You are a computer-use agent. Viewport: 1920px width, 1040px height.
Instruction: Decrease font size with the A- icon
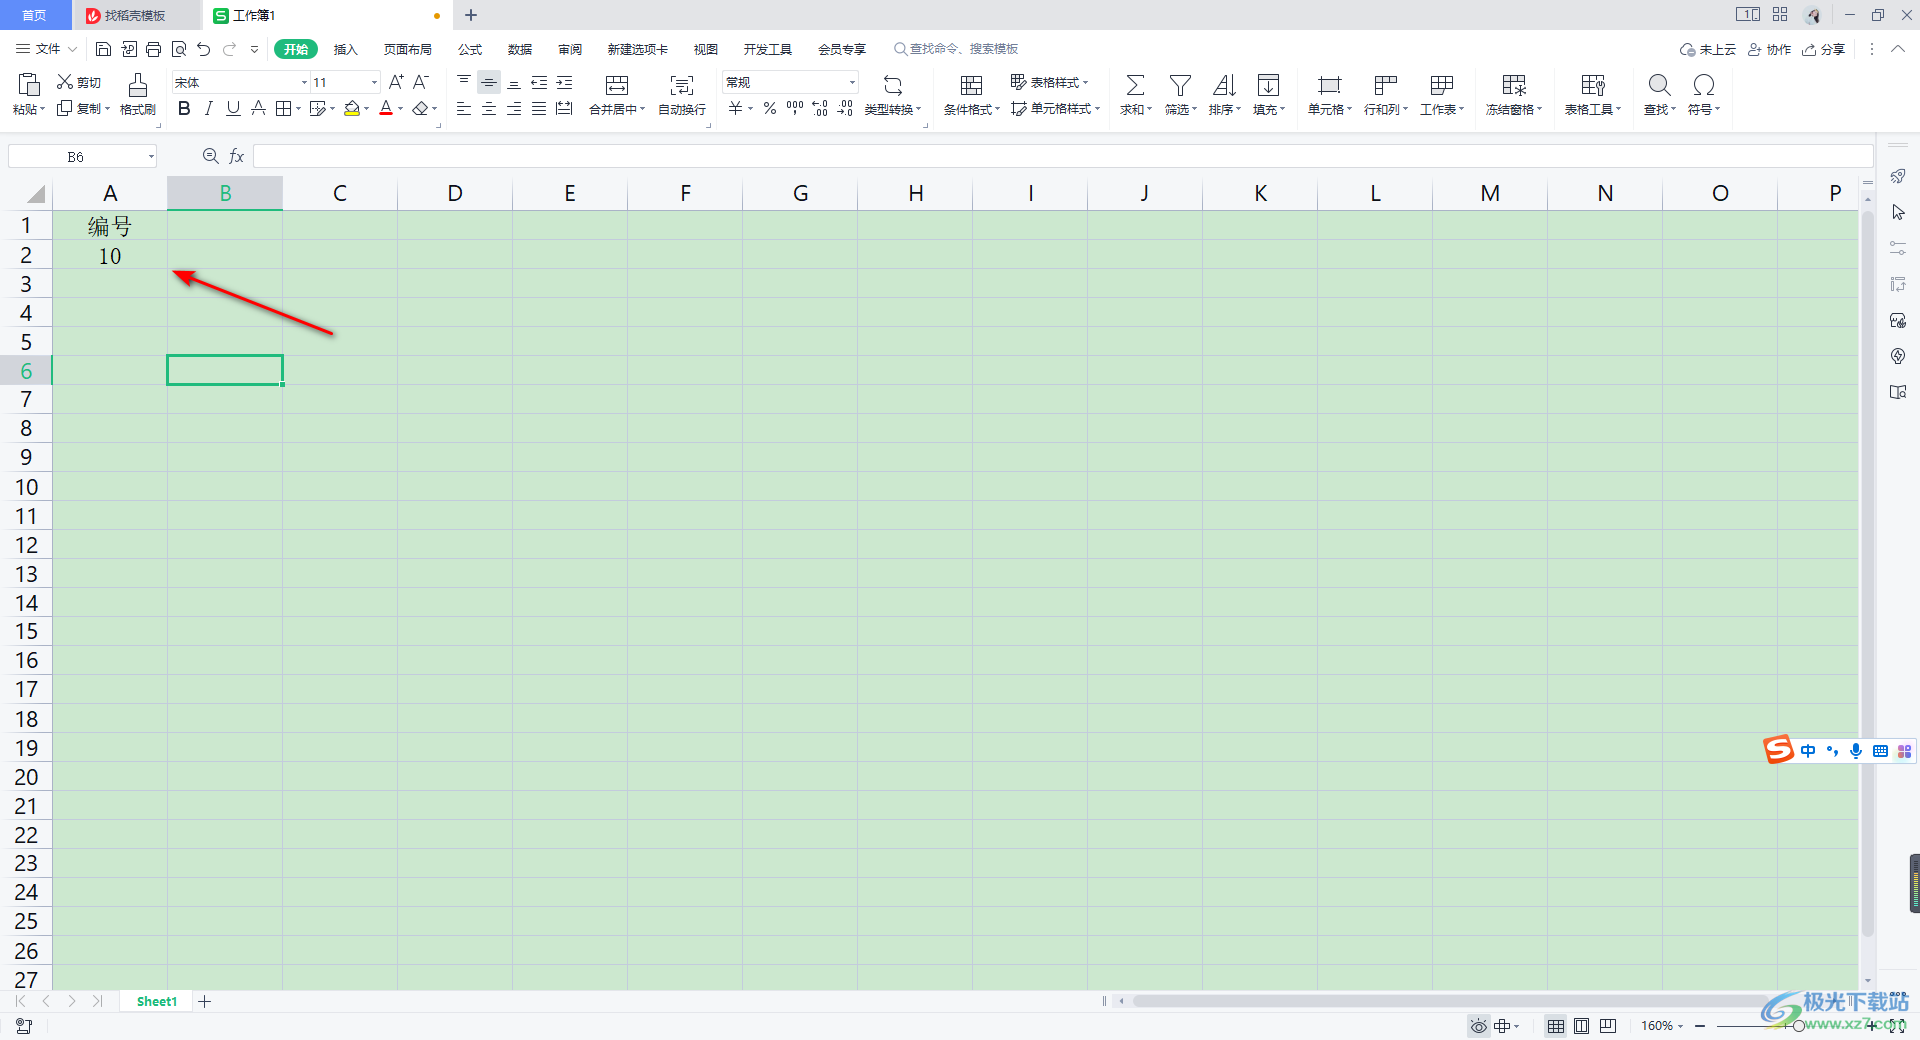421,82
